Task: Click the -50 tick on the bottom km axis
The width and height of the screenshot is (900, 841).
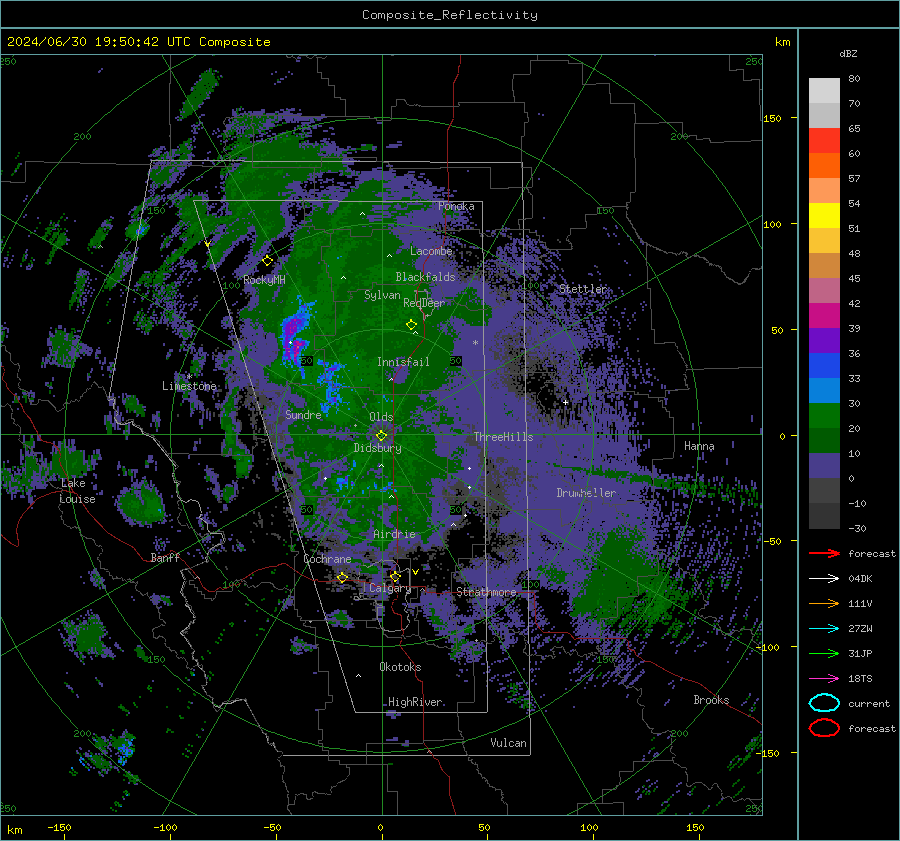Action: click(273, 828)
